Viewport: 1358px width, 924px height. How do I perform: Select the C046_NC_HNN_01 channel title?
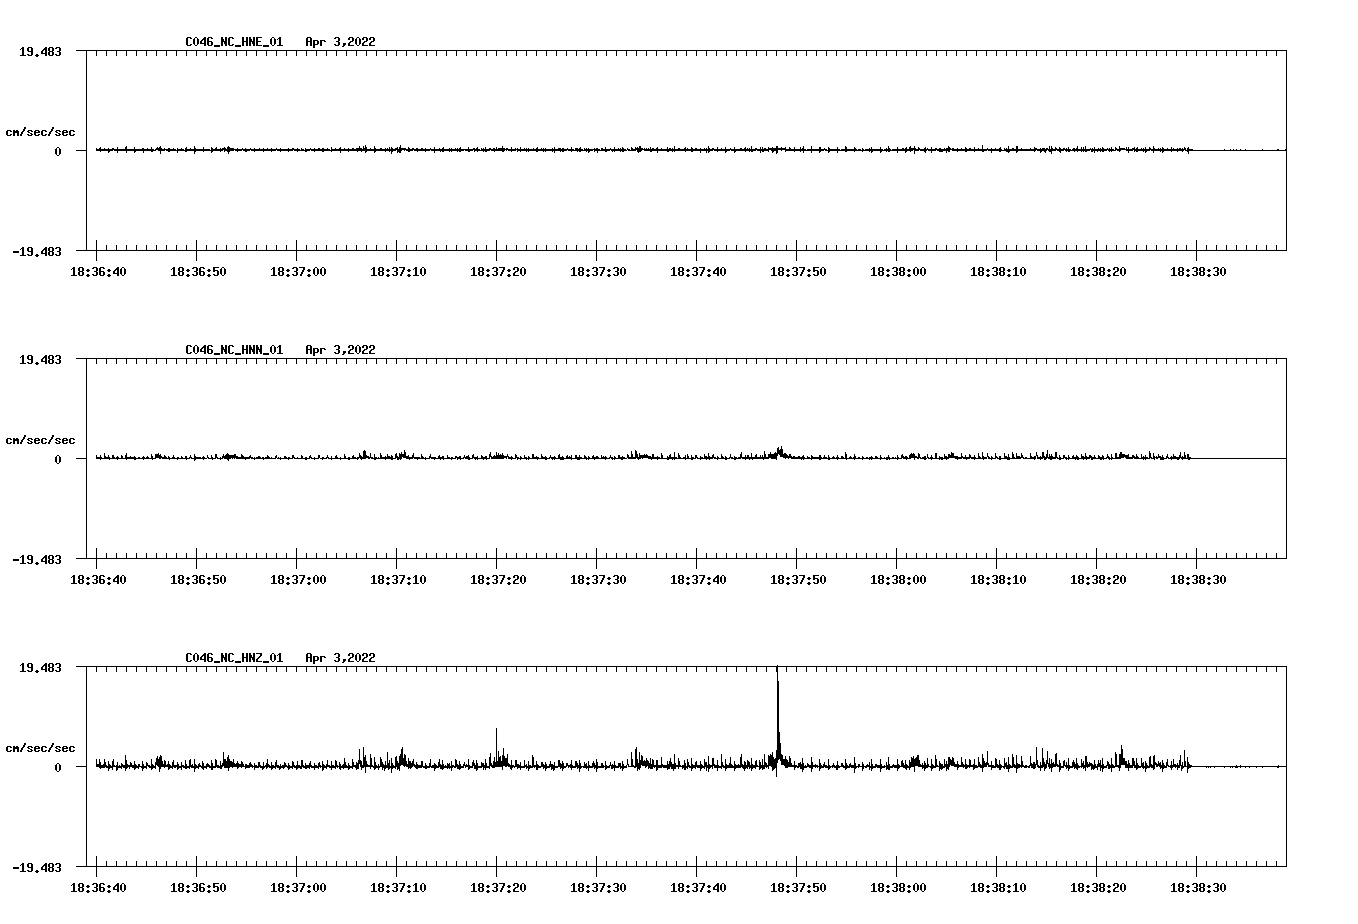click(234, 350)
